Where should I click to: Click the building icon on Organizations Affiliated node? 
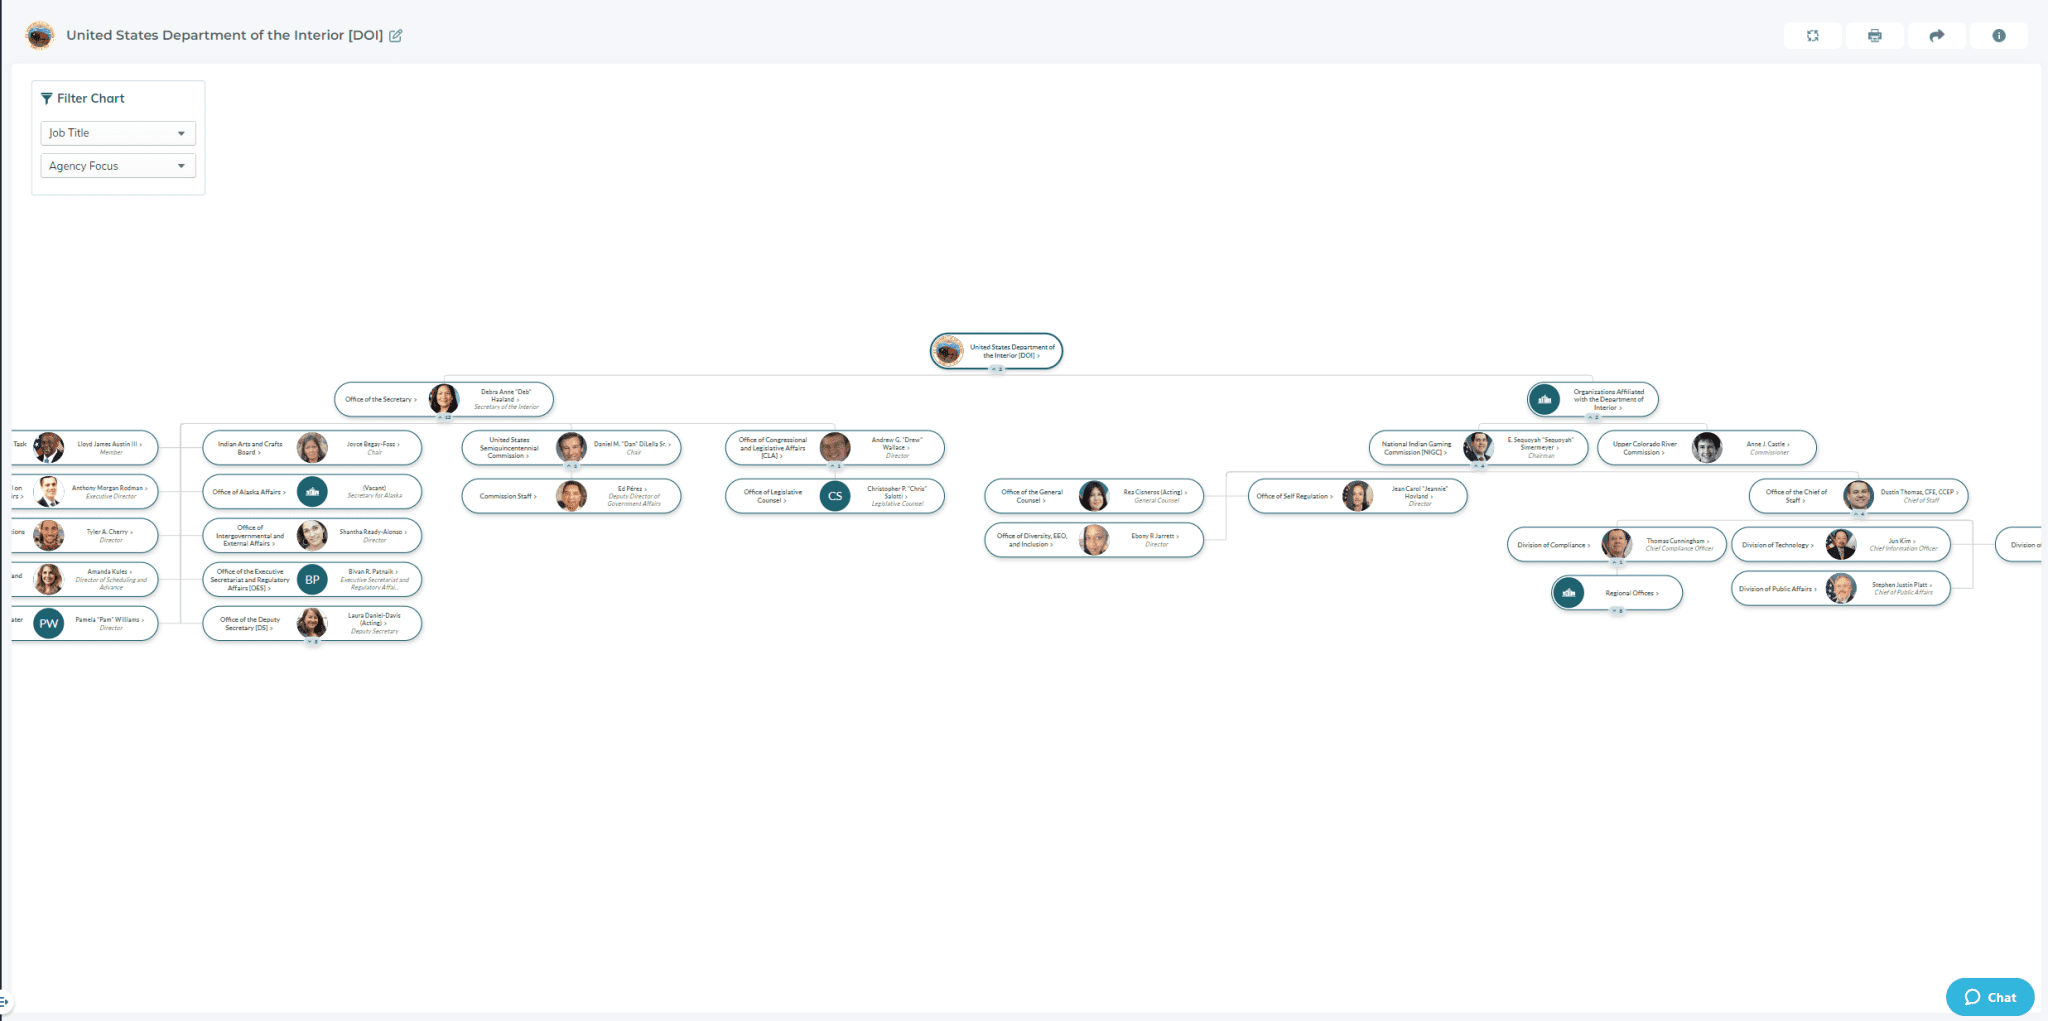coord(1544,400)
